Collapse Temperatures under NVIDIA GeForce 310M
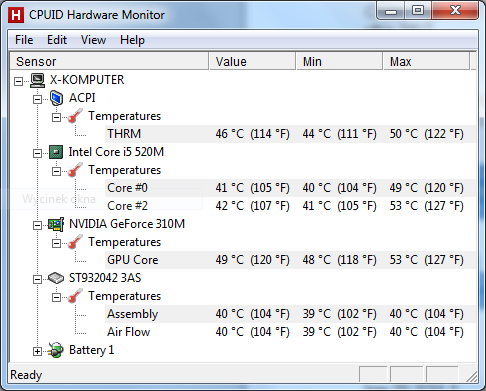This screenshot has height=391, width=486. [56, 243]
